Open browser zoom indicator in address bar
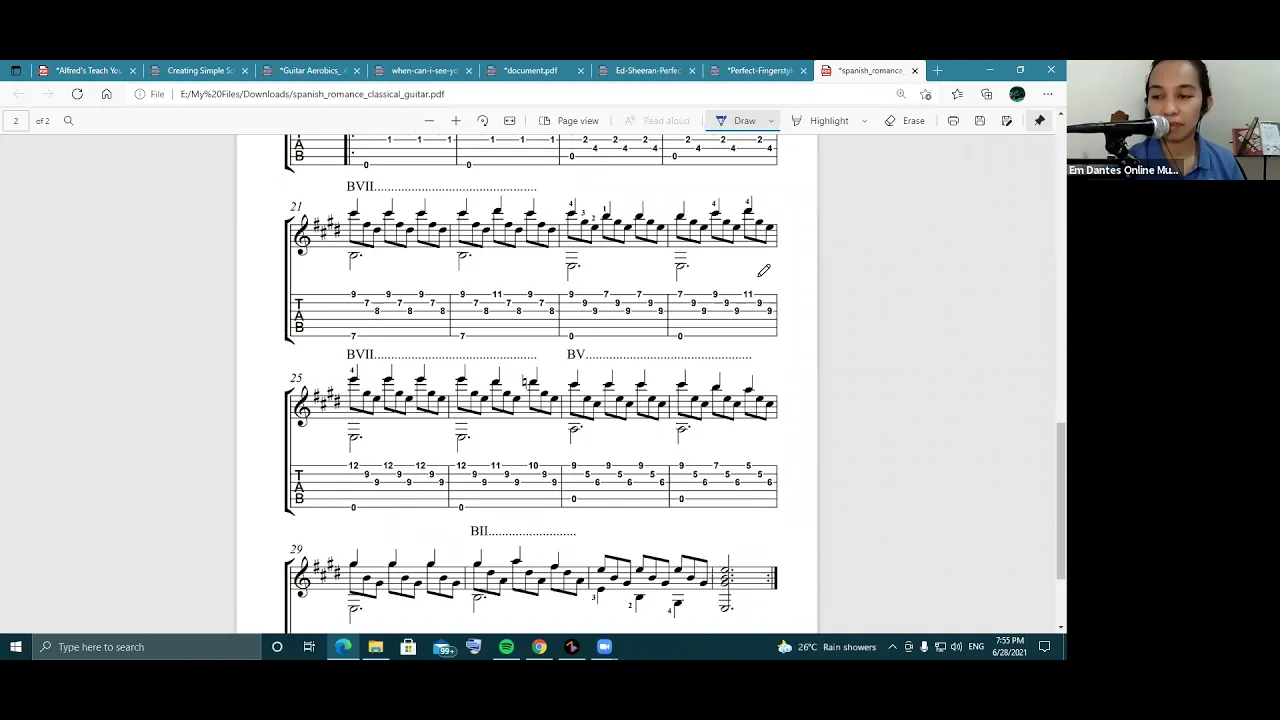Screen dimensions: 1280x720 [901, 94]
